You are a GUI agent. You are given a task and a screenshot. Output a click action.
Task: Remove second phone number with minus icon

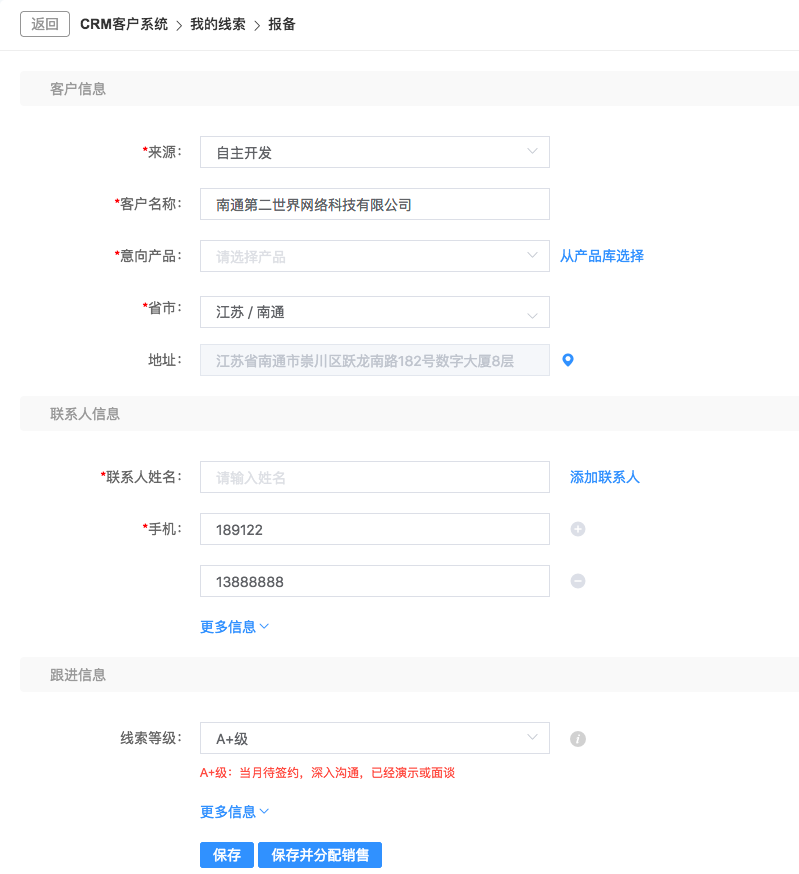tap(578, 581)
